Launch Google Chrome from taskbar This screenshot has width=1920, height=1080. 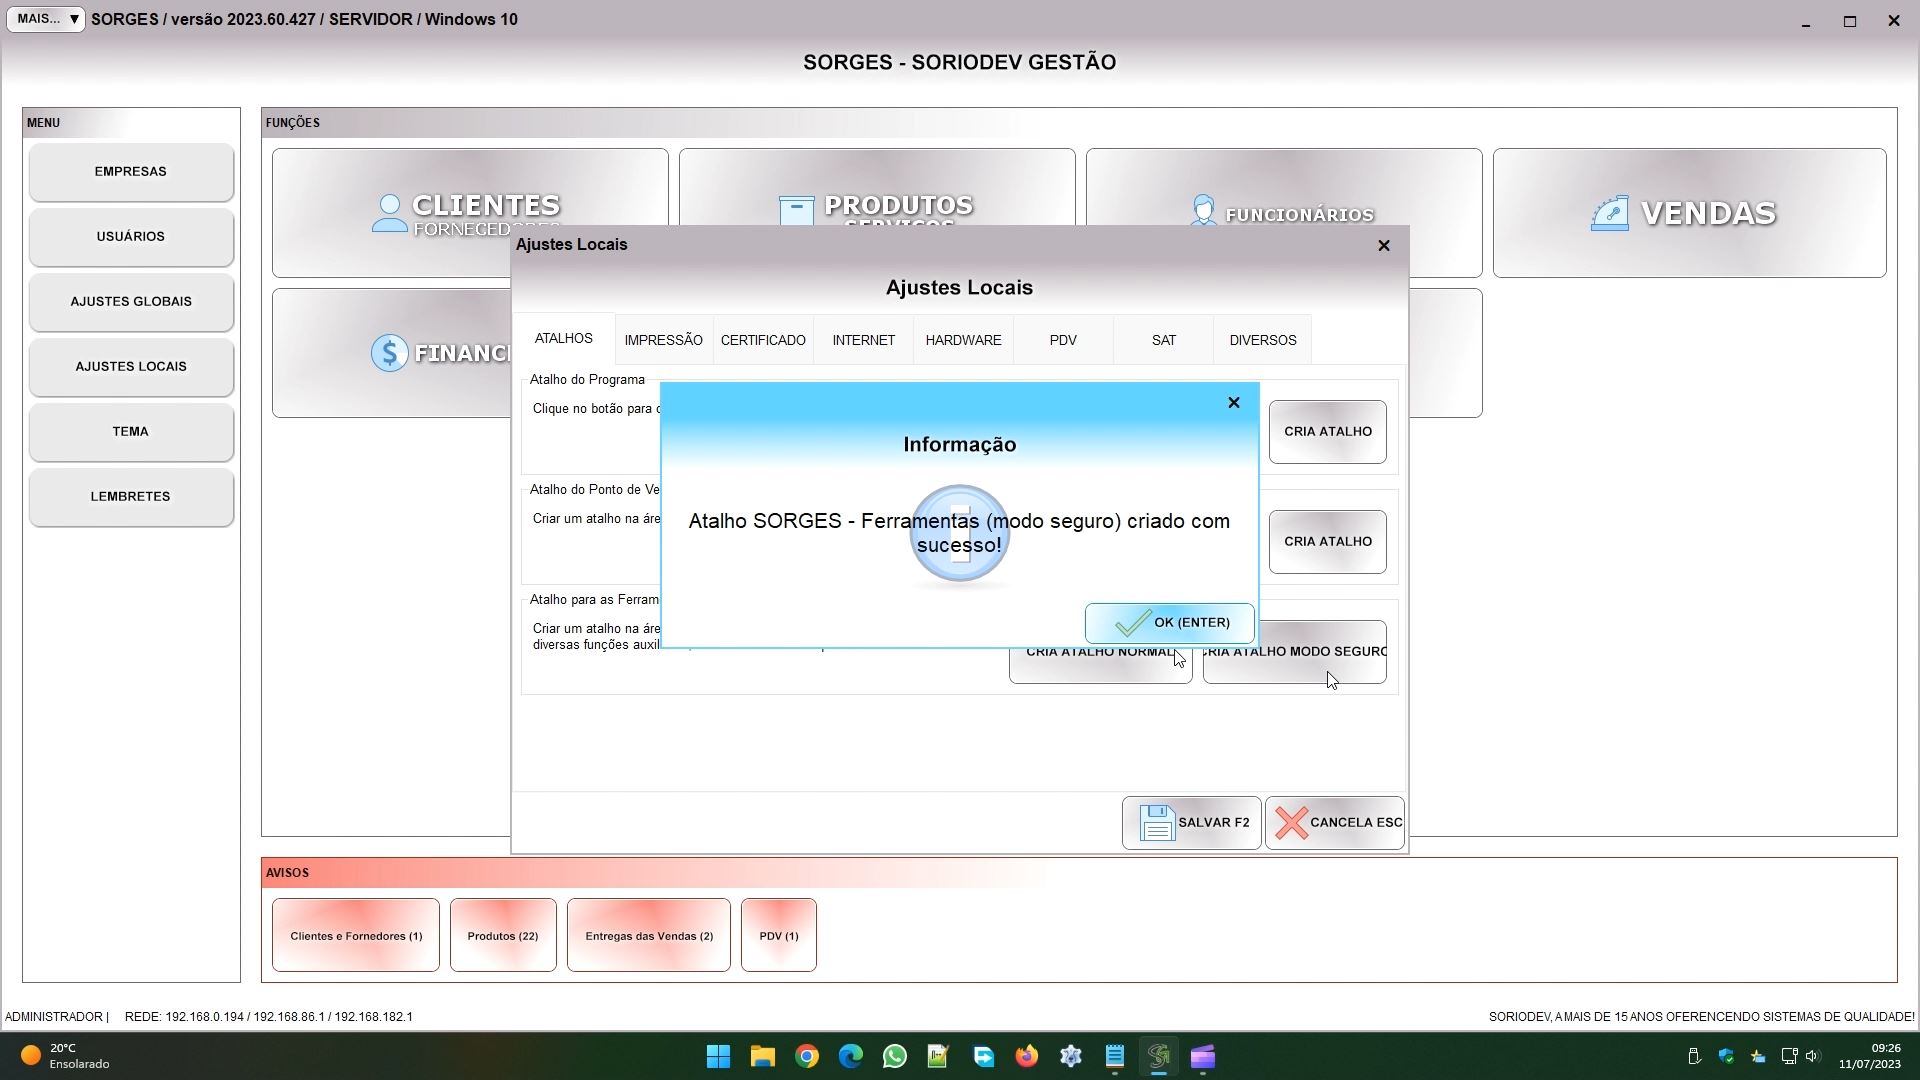pos(807,1057)
